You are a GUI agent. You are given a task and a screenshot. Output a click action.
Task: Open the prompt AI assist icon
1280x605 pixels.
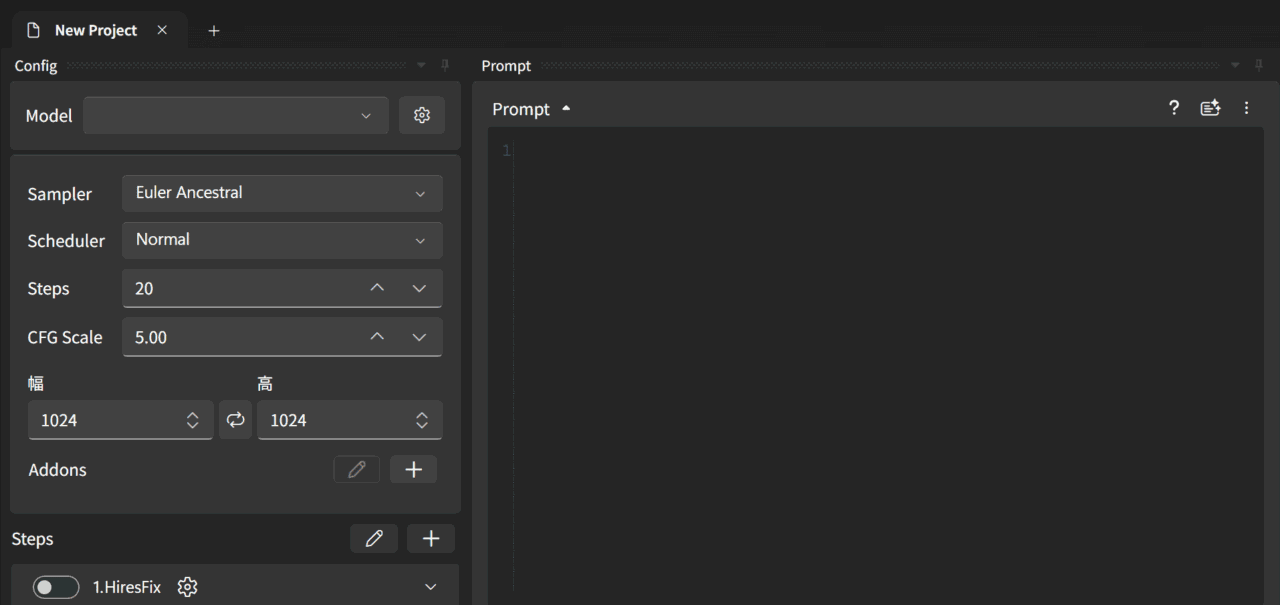pyautogui.click(x=1210, y=108)
